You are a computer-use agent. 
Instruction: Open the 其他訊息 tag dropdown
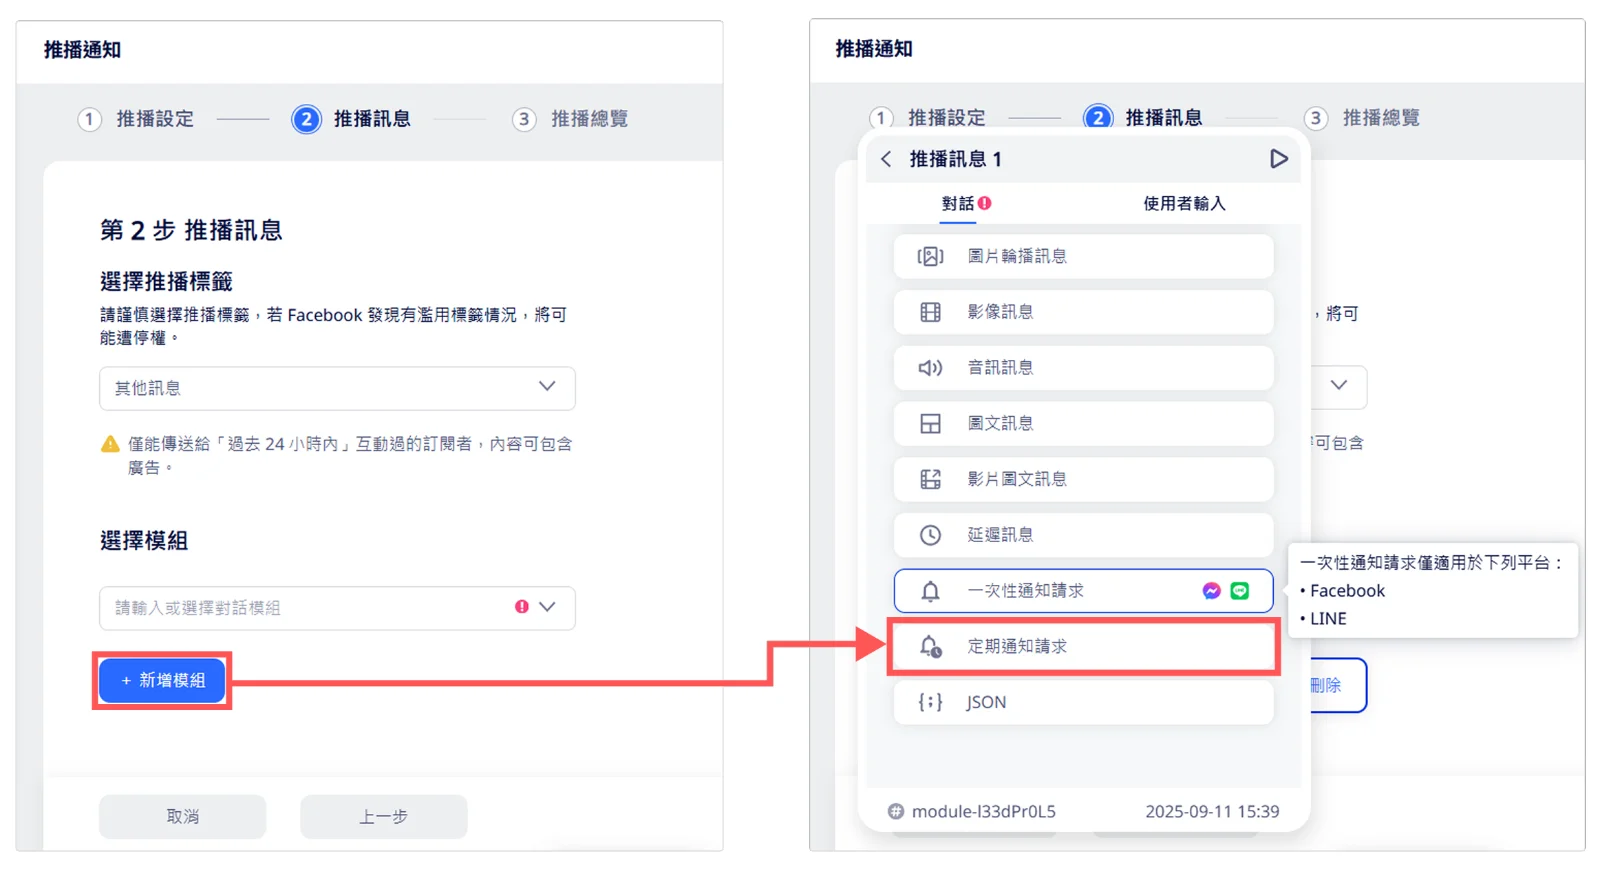[337, 388]
